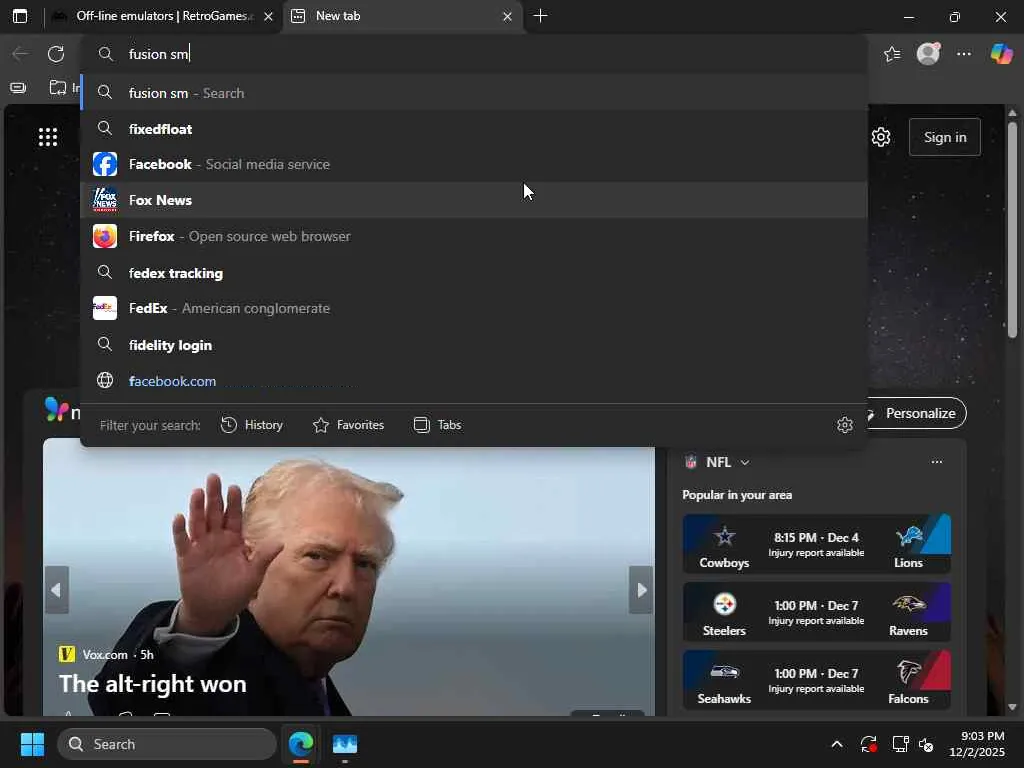Open a new tab with plus button
Viewport: 1024px width, 768px height.
(540, 16)
